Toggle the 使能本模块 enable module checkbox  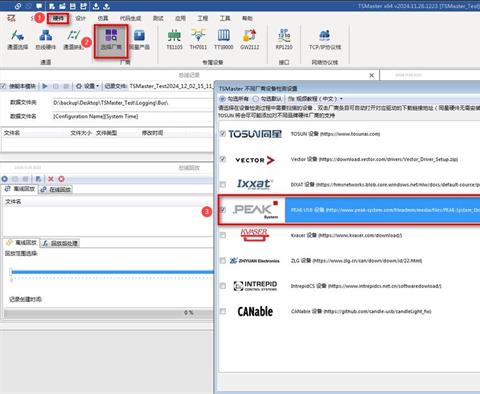tap(4, 86)
